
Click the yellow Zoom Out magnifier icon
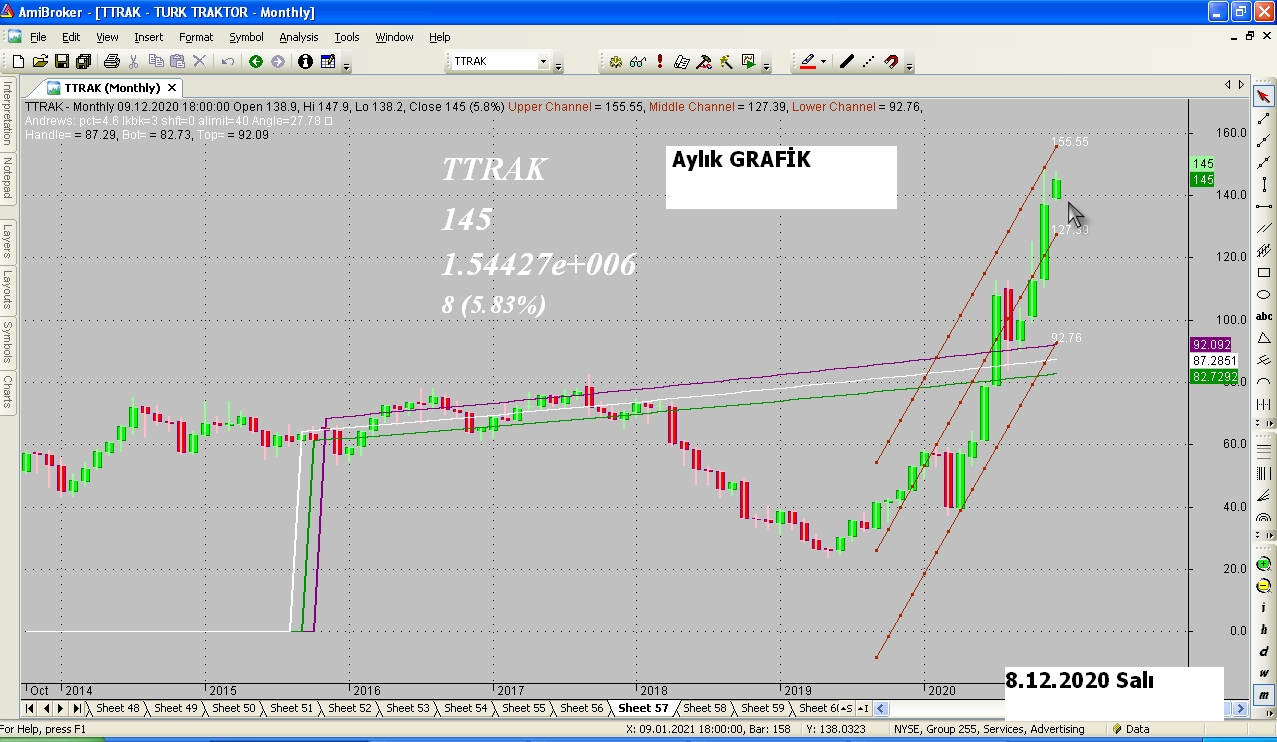pos(1264,586)
